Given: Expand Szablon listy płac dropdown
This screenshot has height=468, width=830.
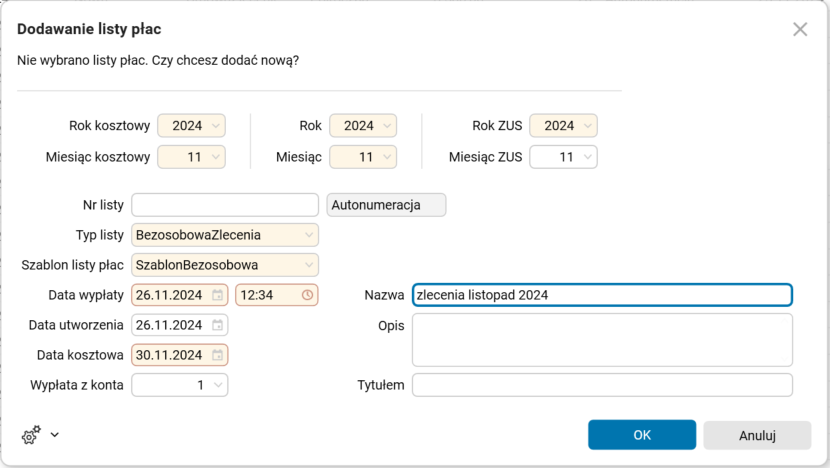Looking at the screenshot, I should pos(309,265).
